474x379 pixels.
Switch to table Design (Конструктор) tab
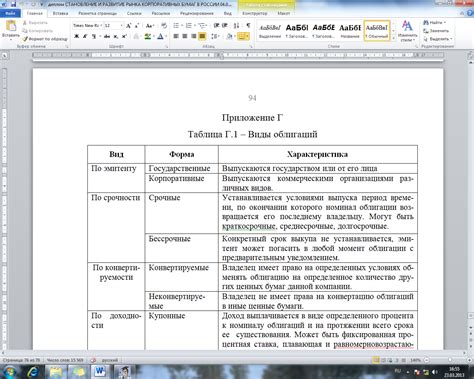[255, 13]
